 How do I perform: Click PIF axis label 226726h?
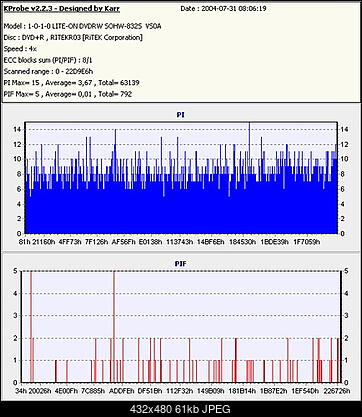coord(336,391)
